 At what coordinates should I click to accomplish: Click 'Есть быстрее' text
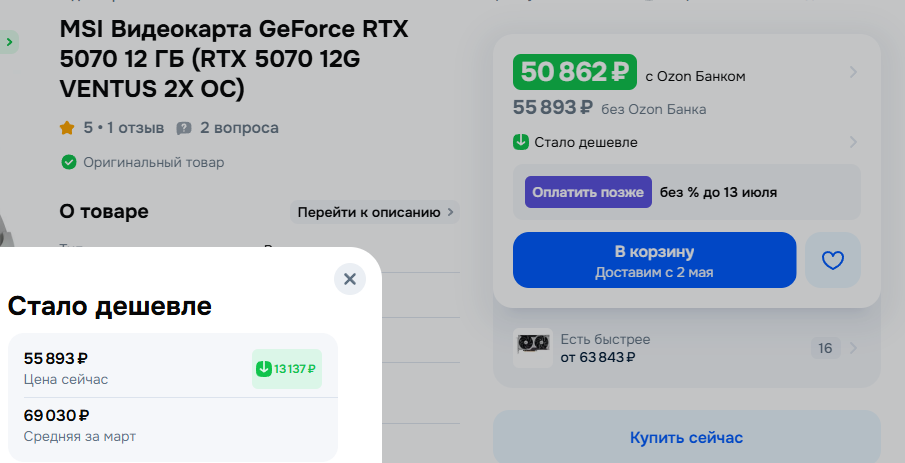pyautogui.click(x=605, y=339)
